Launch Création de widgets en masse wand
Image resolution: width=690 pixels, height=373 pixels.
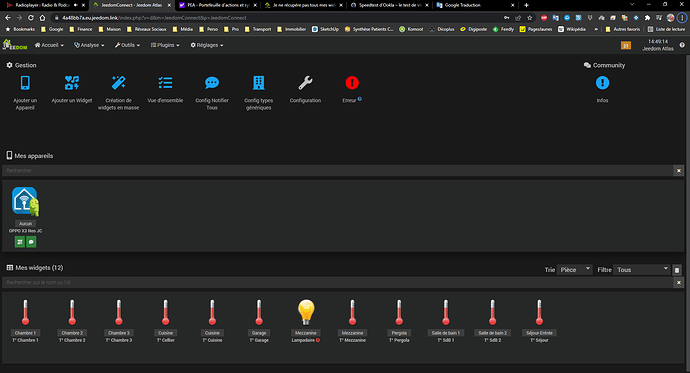[x=118, y=83]
